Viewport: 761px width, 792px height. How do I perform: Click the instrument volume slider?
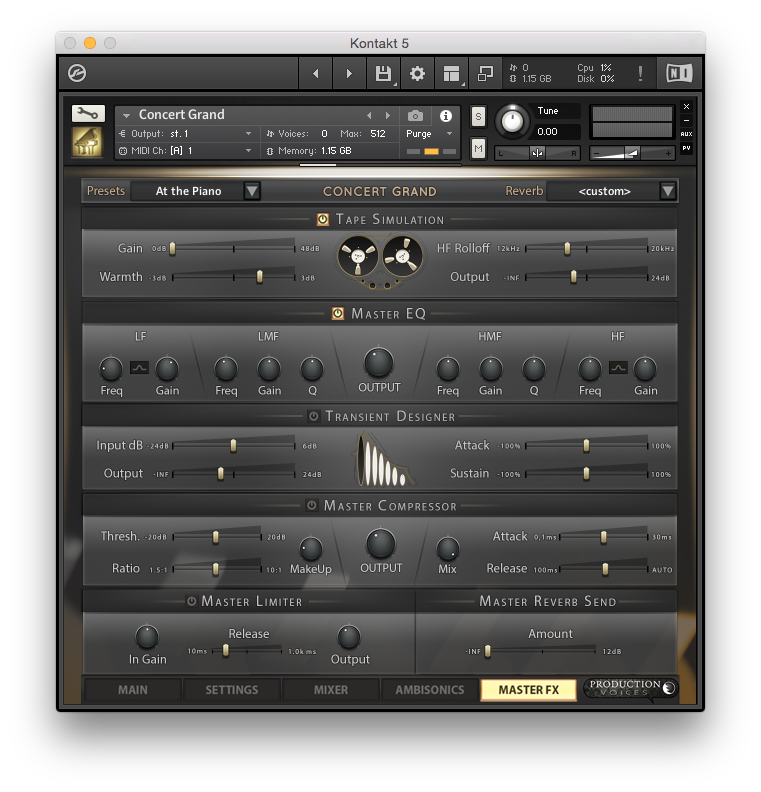point(632,153)
